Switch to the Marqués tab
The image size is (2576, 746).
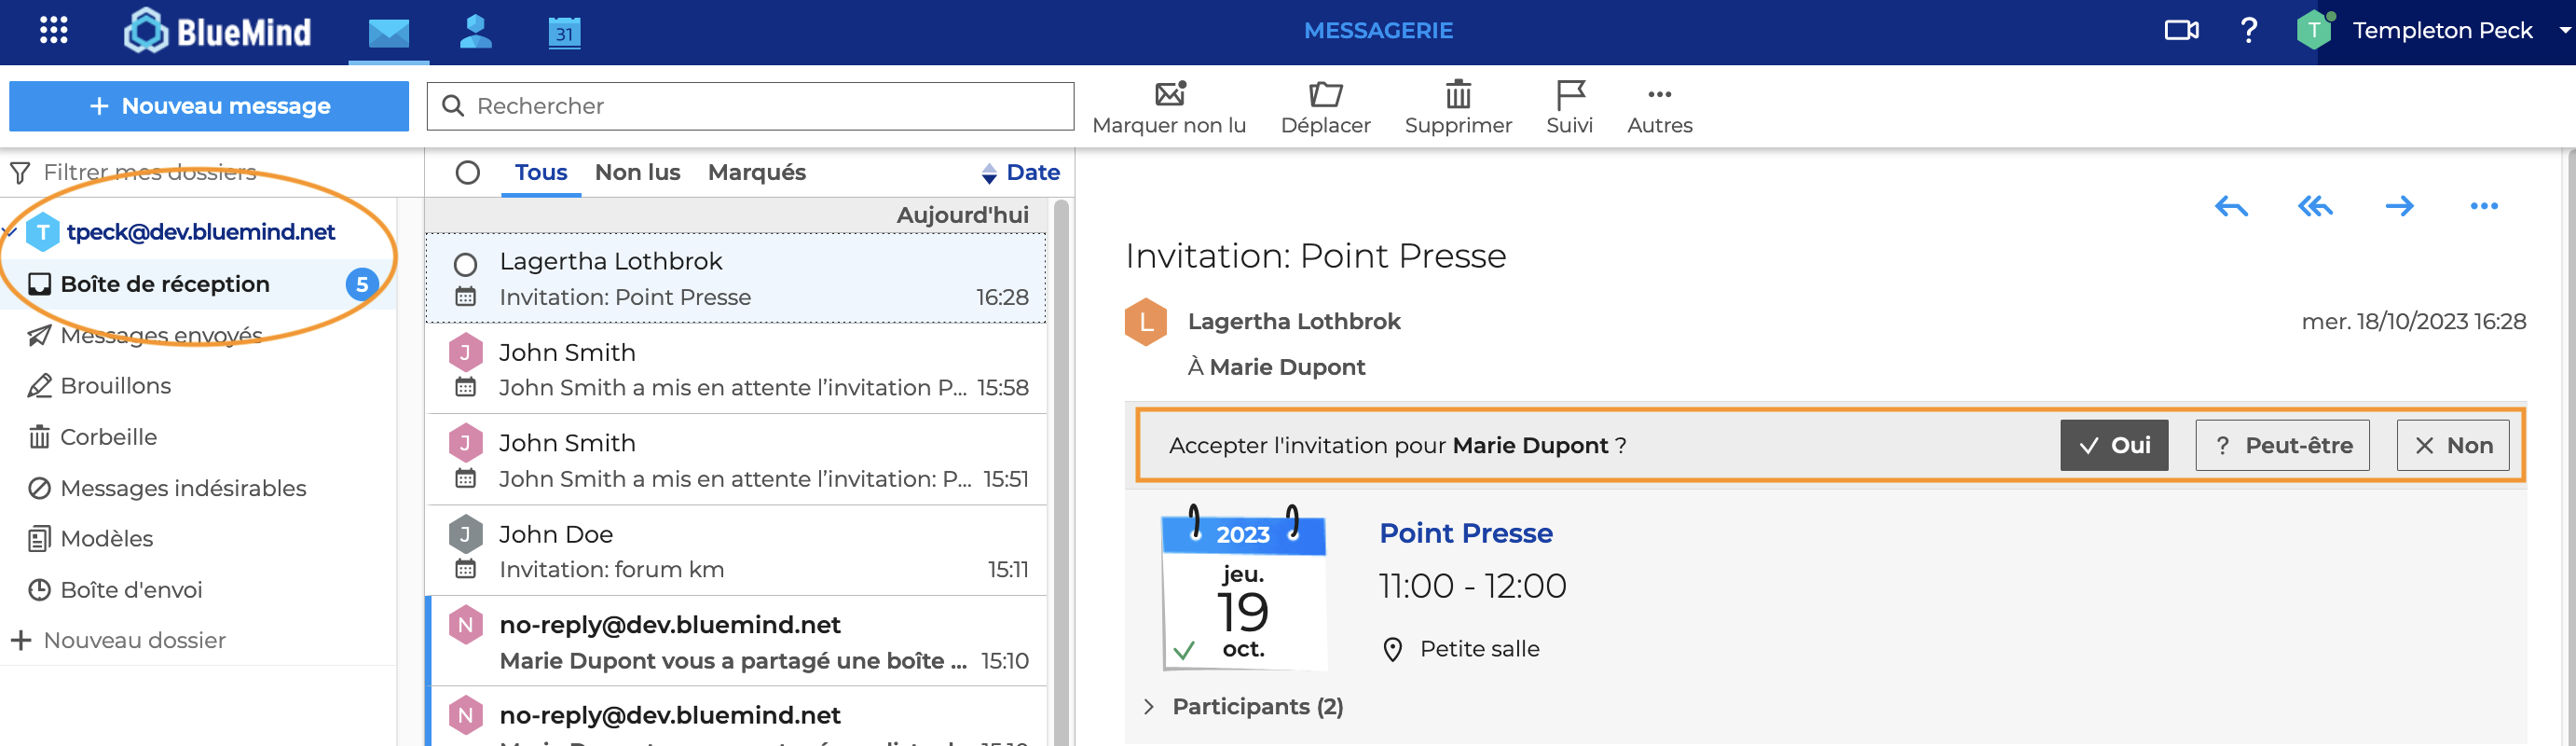(756, 173)
